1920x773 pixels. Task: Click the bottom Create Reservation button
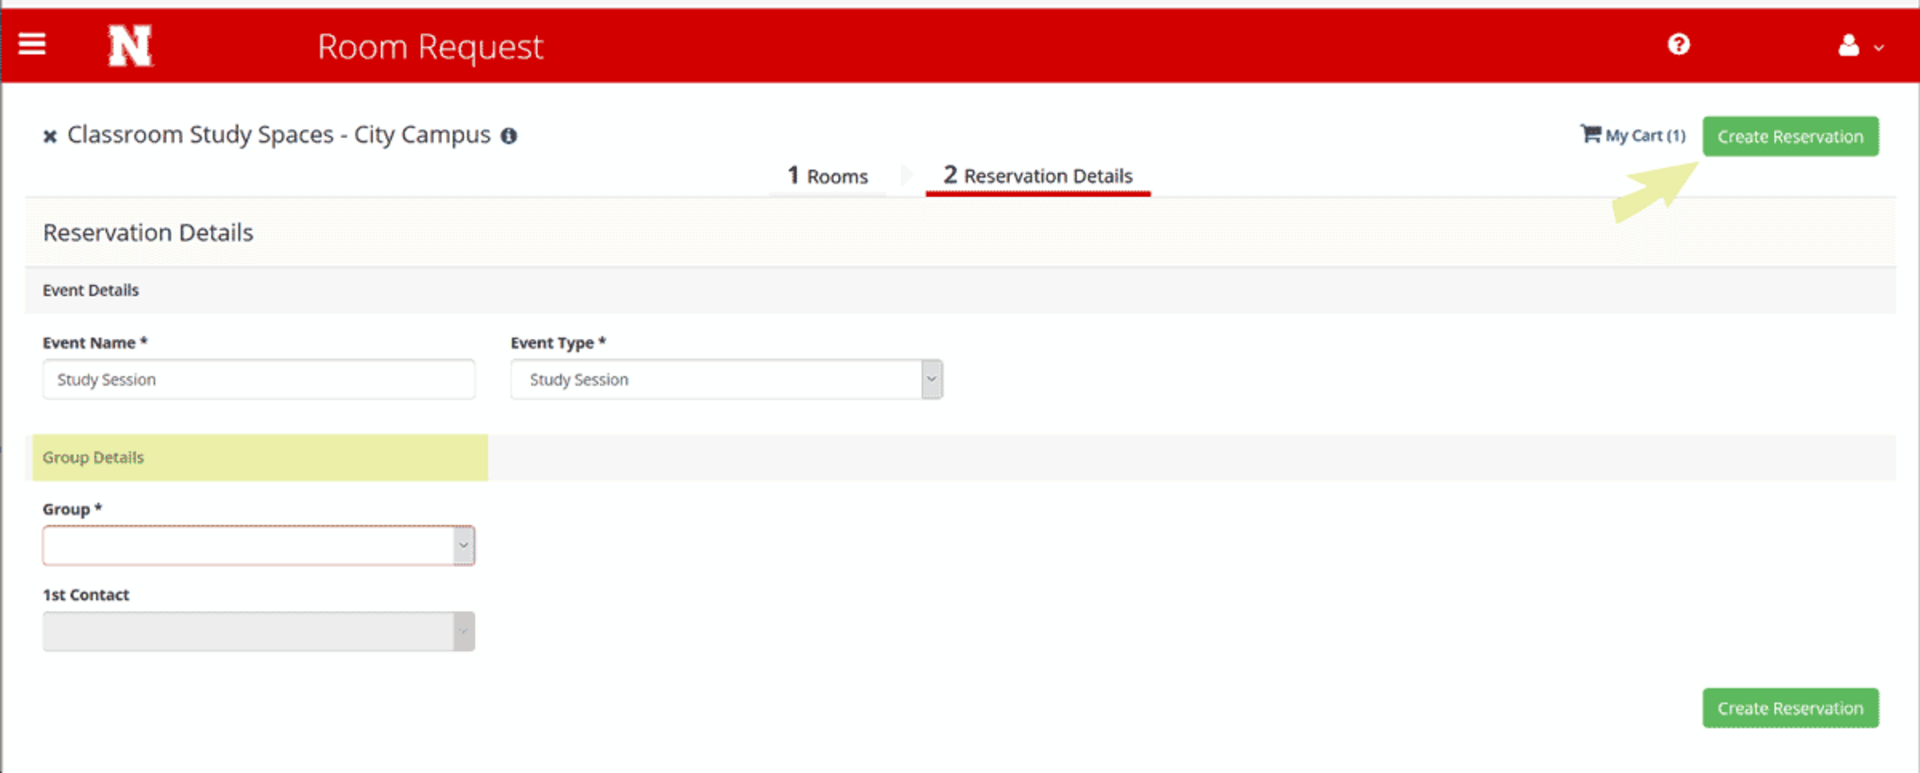pos(1789,708)
